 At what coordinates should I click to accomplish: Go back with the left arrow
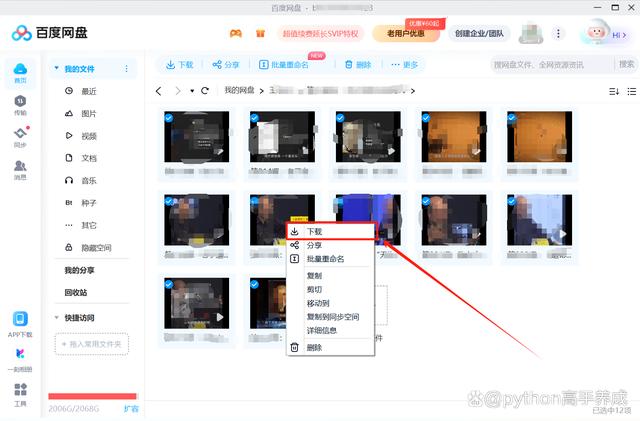point(159,91)
